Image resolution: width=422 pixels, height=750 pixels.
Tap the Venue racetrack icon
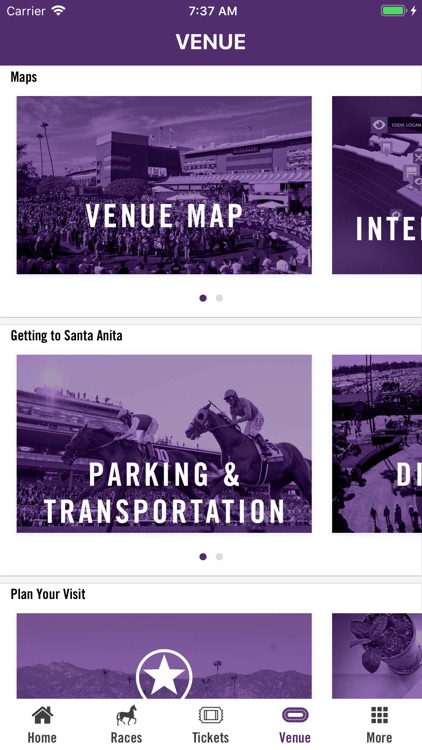(295, 716)
